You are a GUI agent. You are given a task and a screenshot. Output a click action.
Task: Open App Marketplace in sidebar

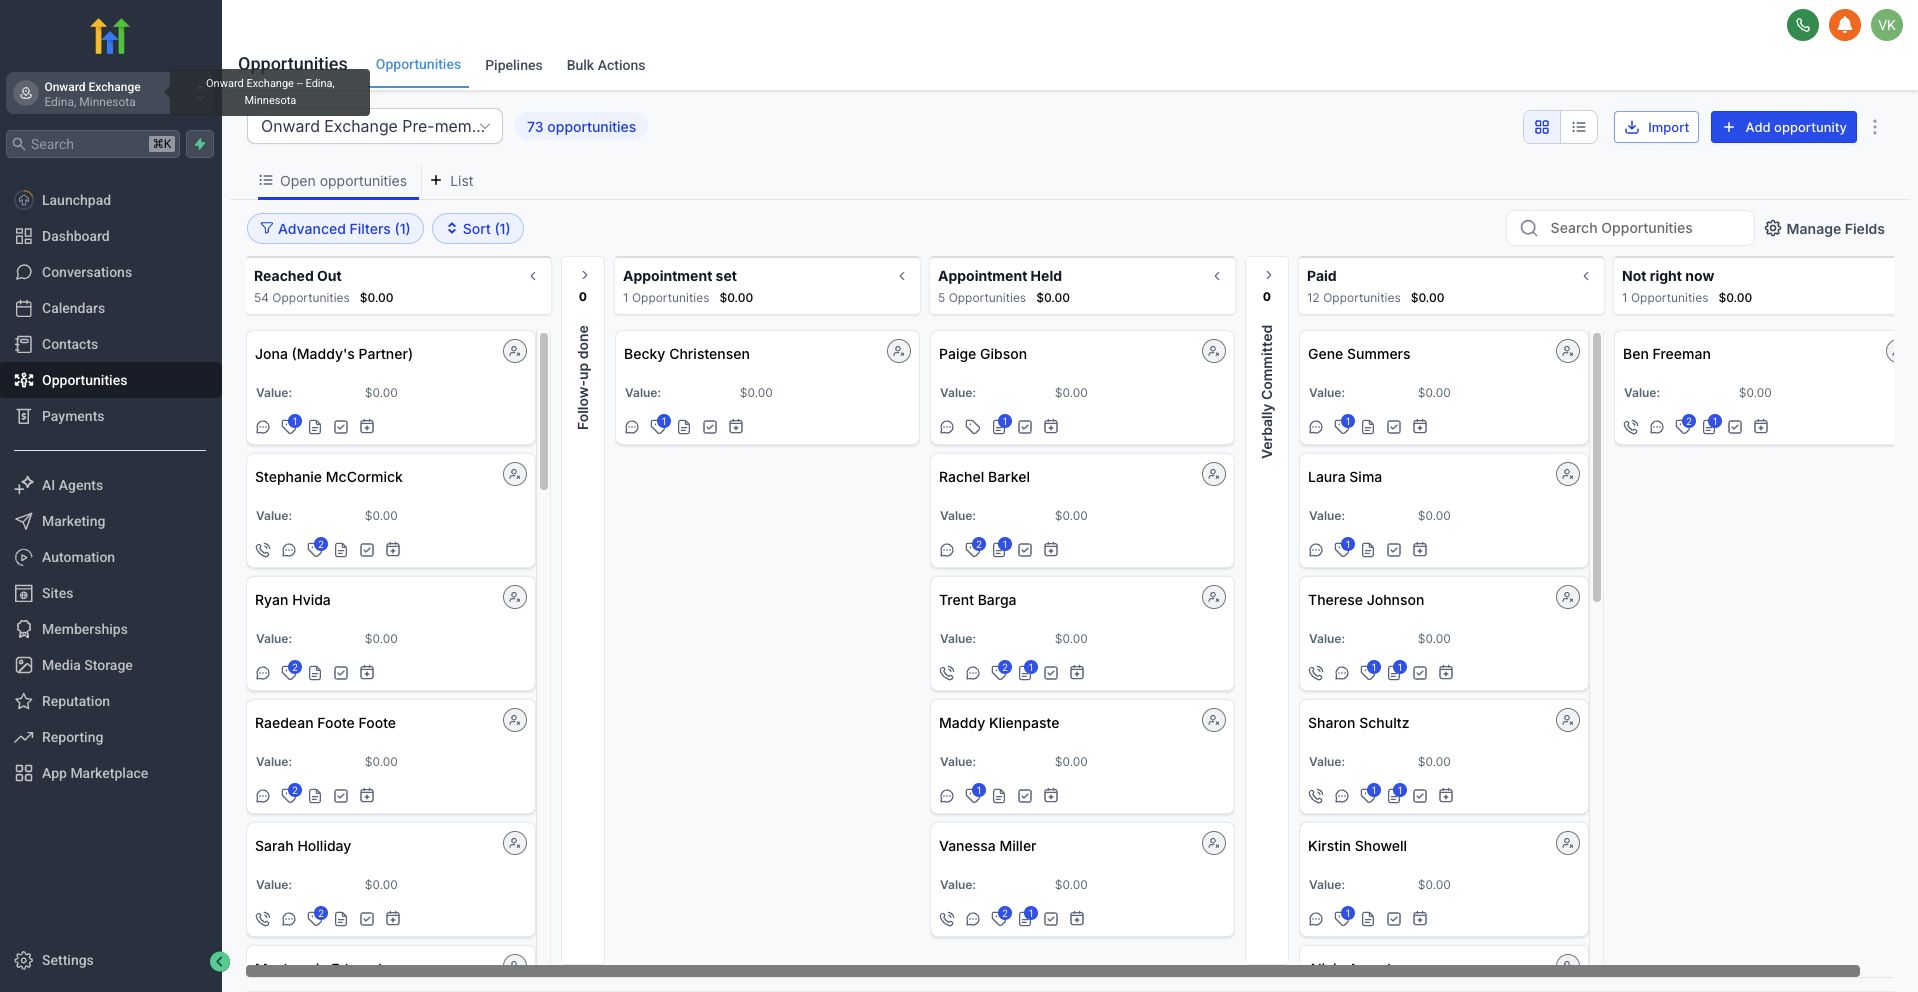coord(110,773)
